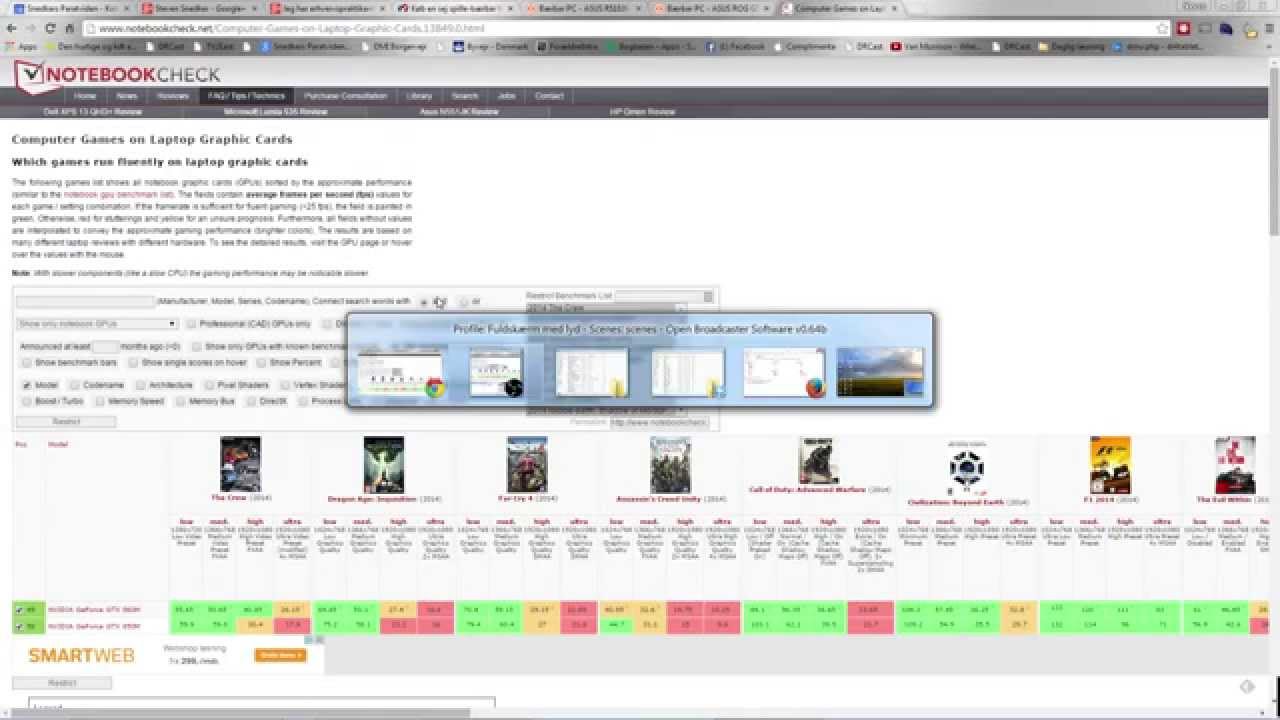Open Dragon Age: Inquisition cover image
Viewport: 1280px width, 720px height.
click(384, 464)
